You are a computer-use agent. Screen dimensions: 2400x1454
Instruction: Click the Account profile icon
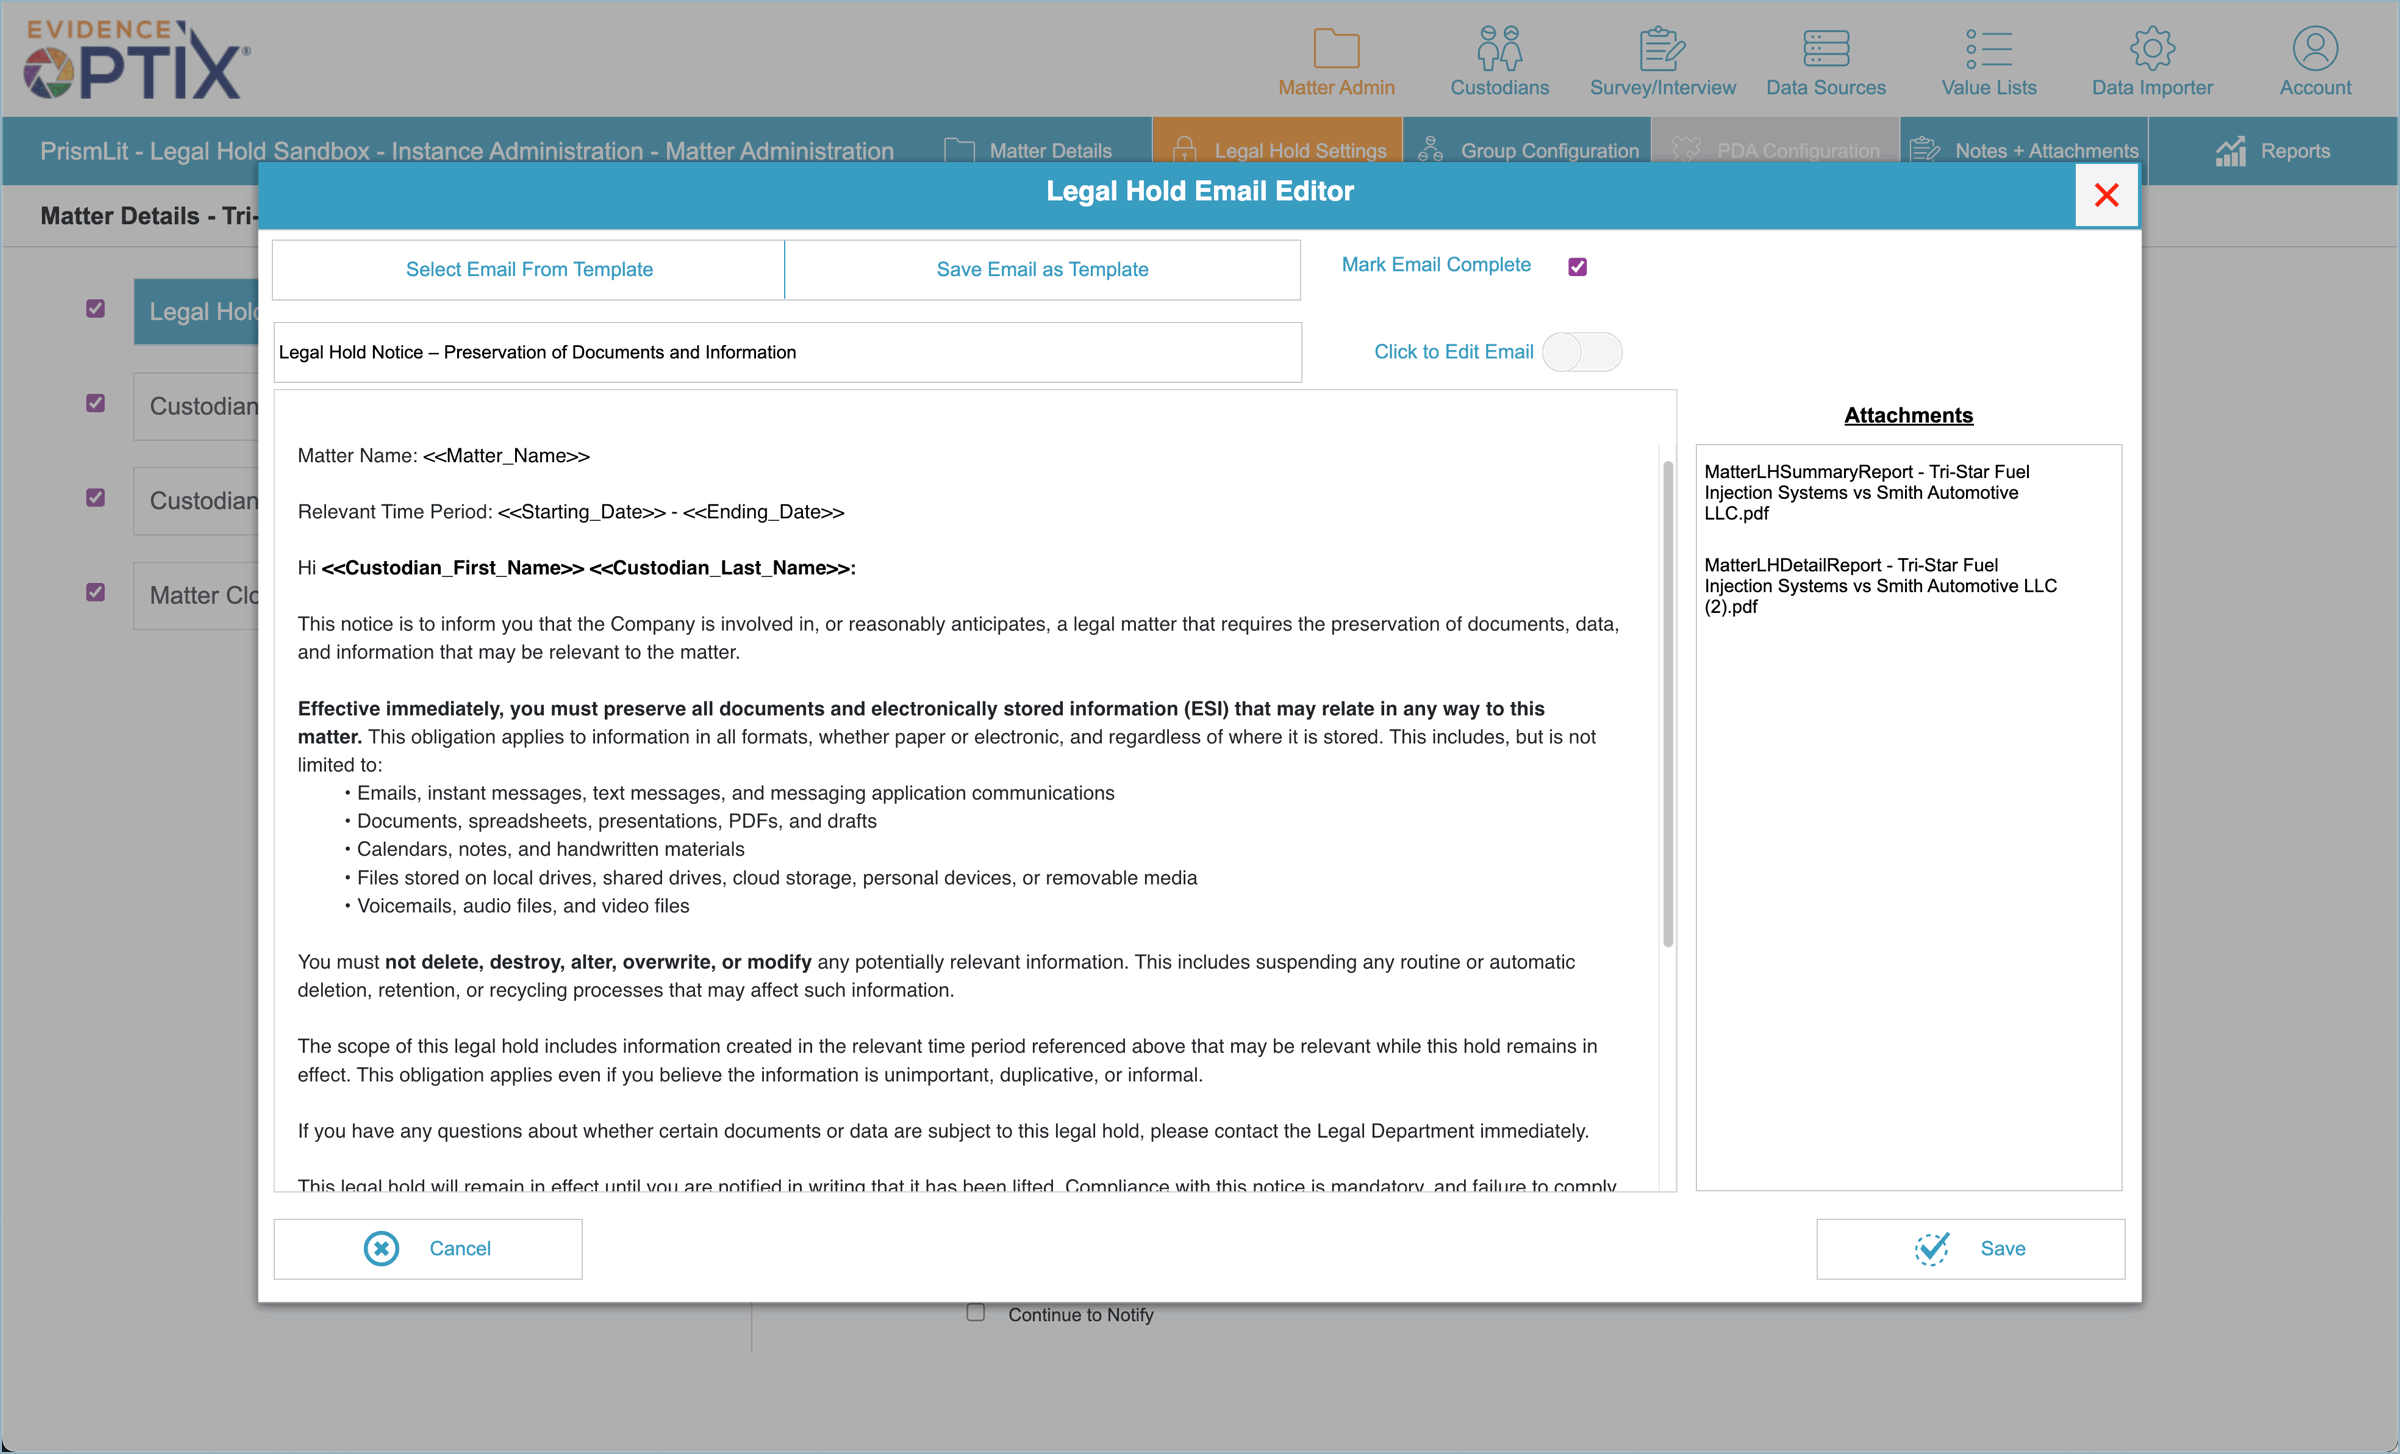2314,48
